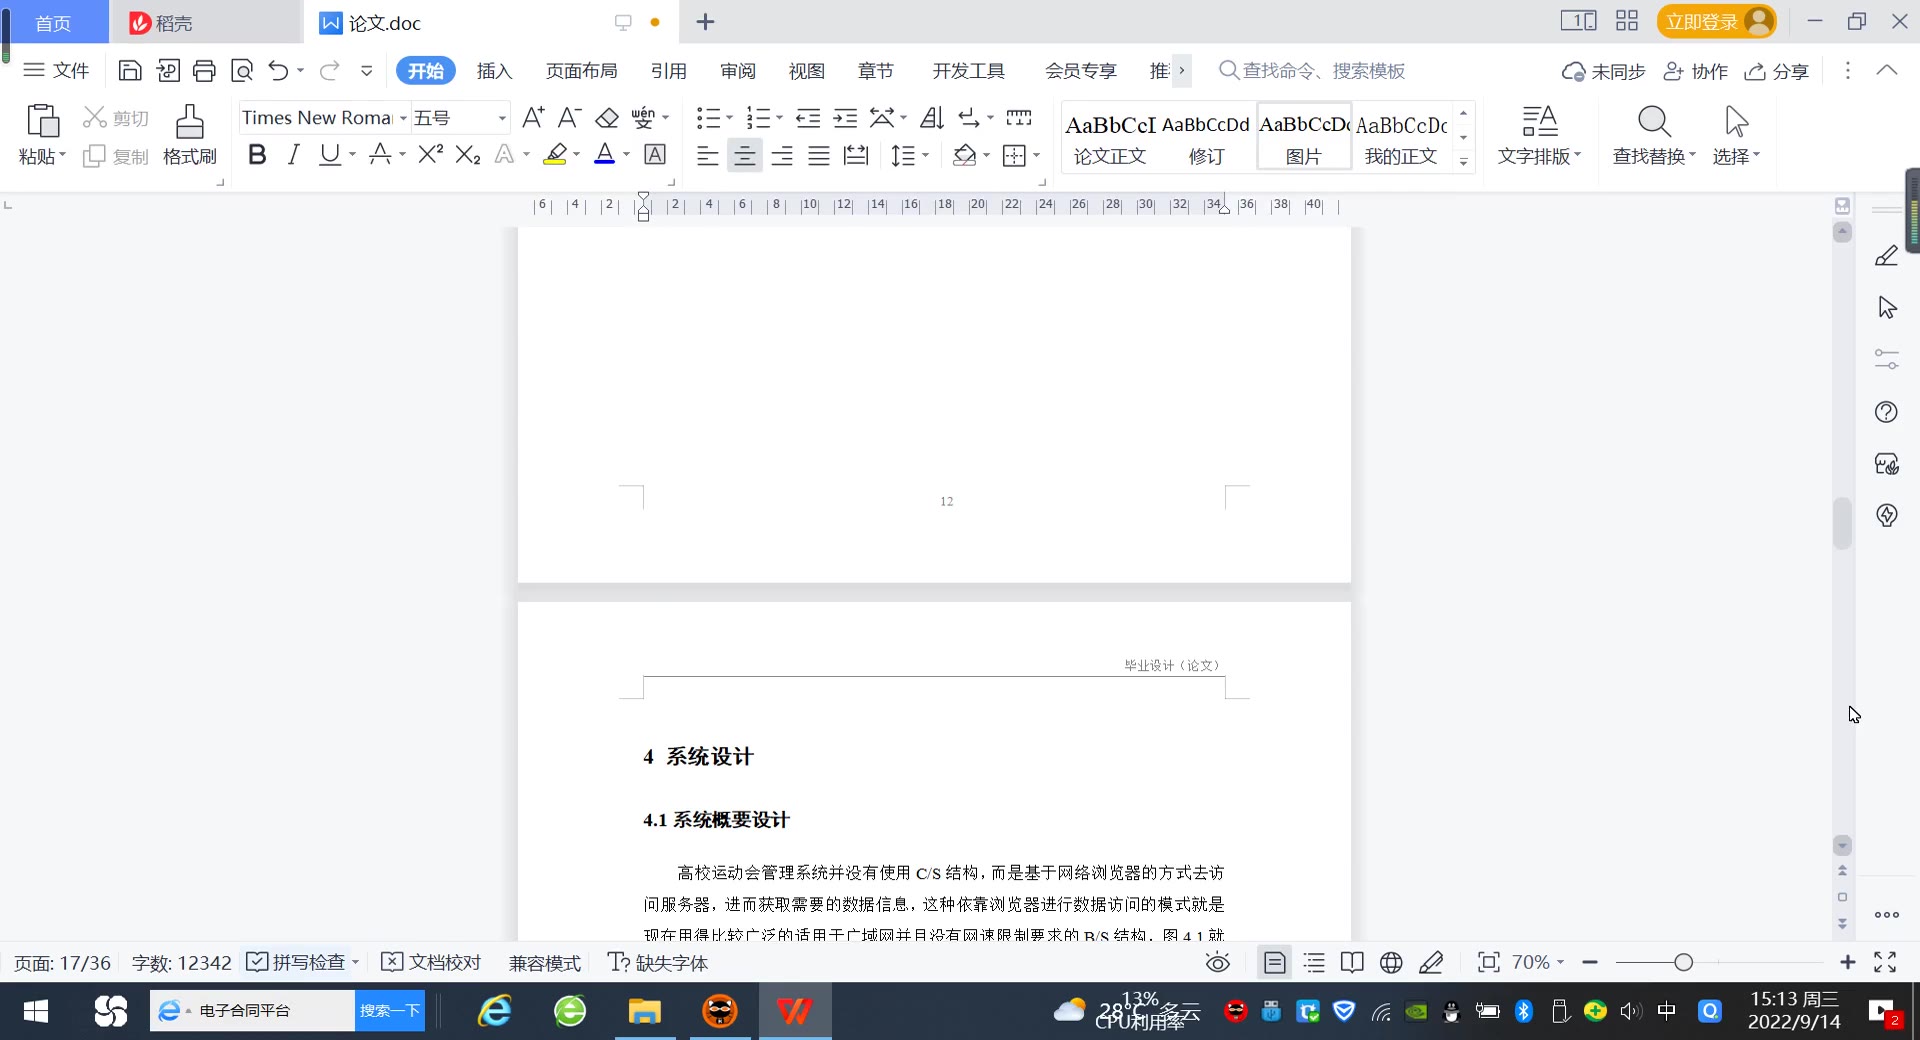This screenshot has height=1040, width=1920.
Task: Click Missing Fonts (缺失字体)
Action: 658,962
